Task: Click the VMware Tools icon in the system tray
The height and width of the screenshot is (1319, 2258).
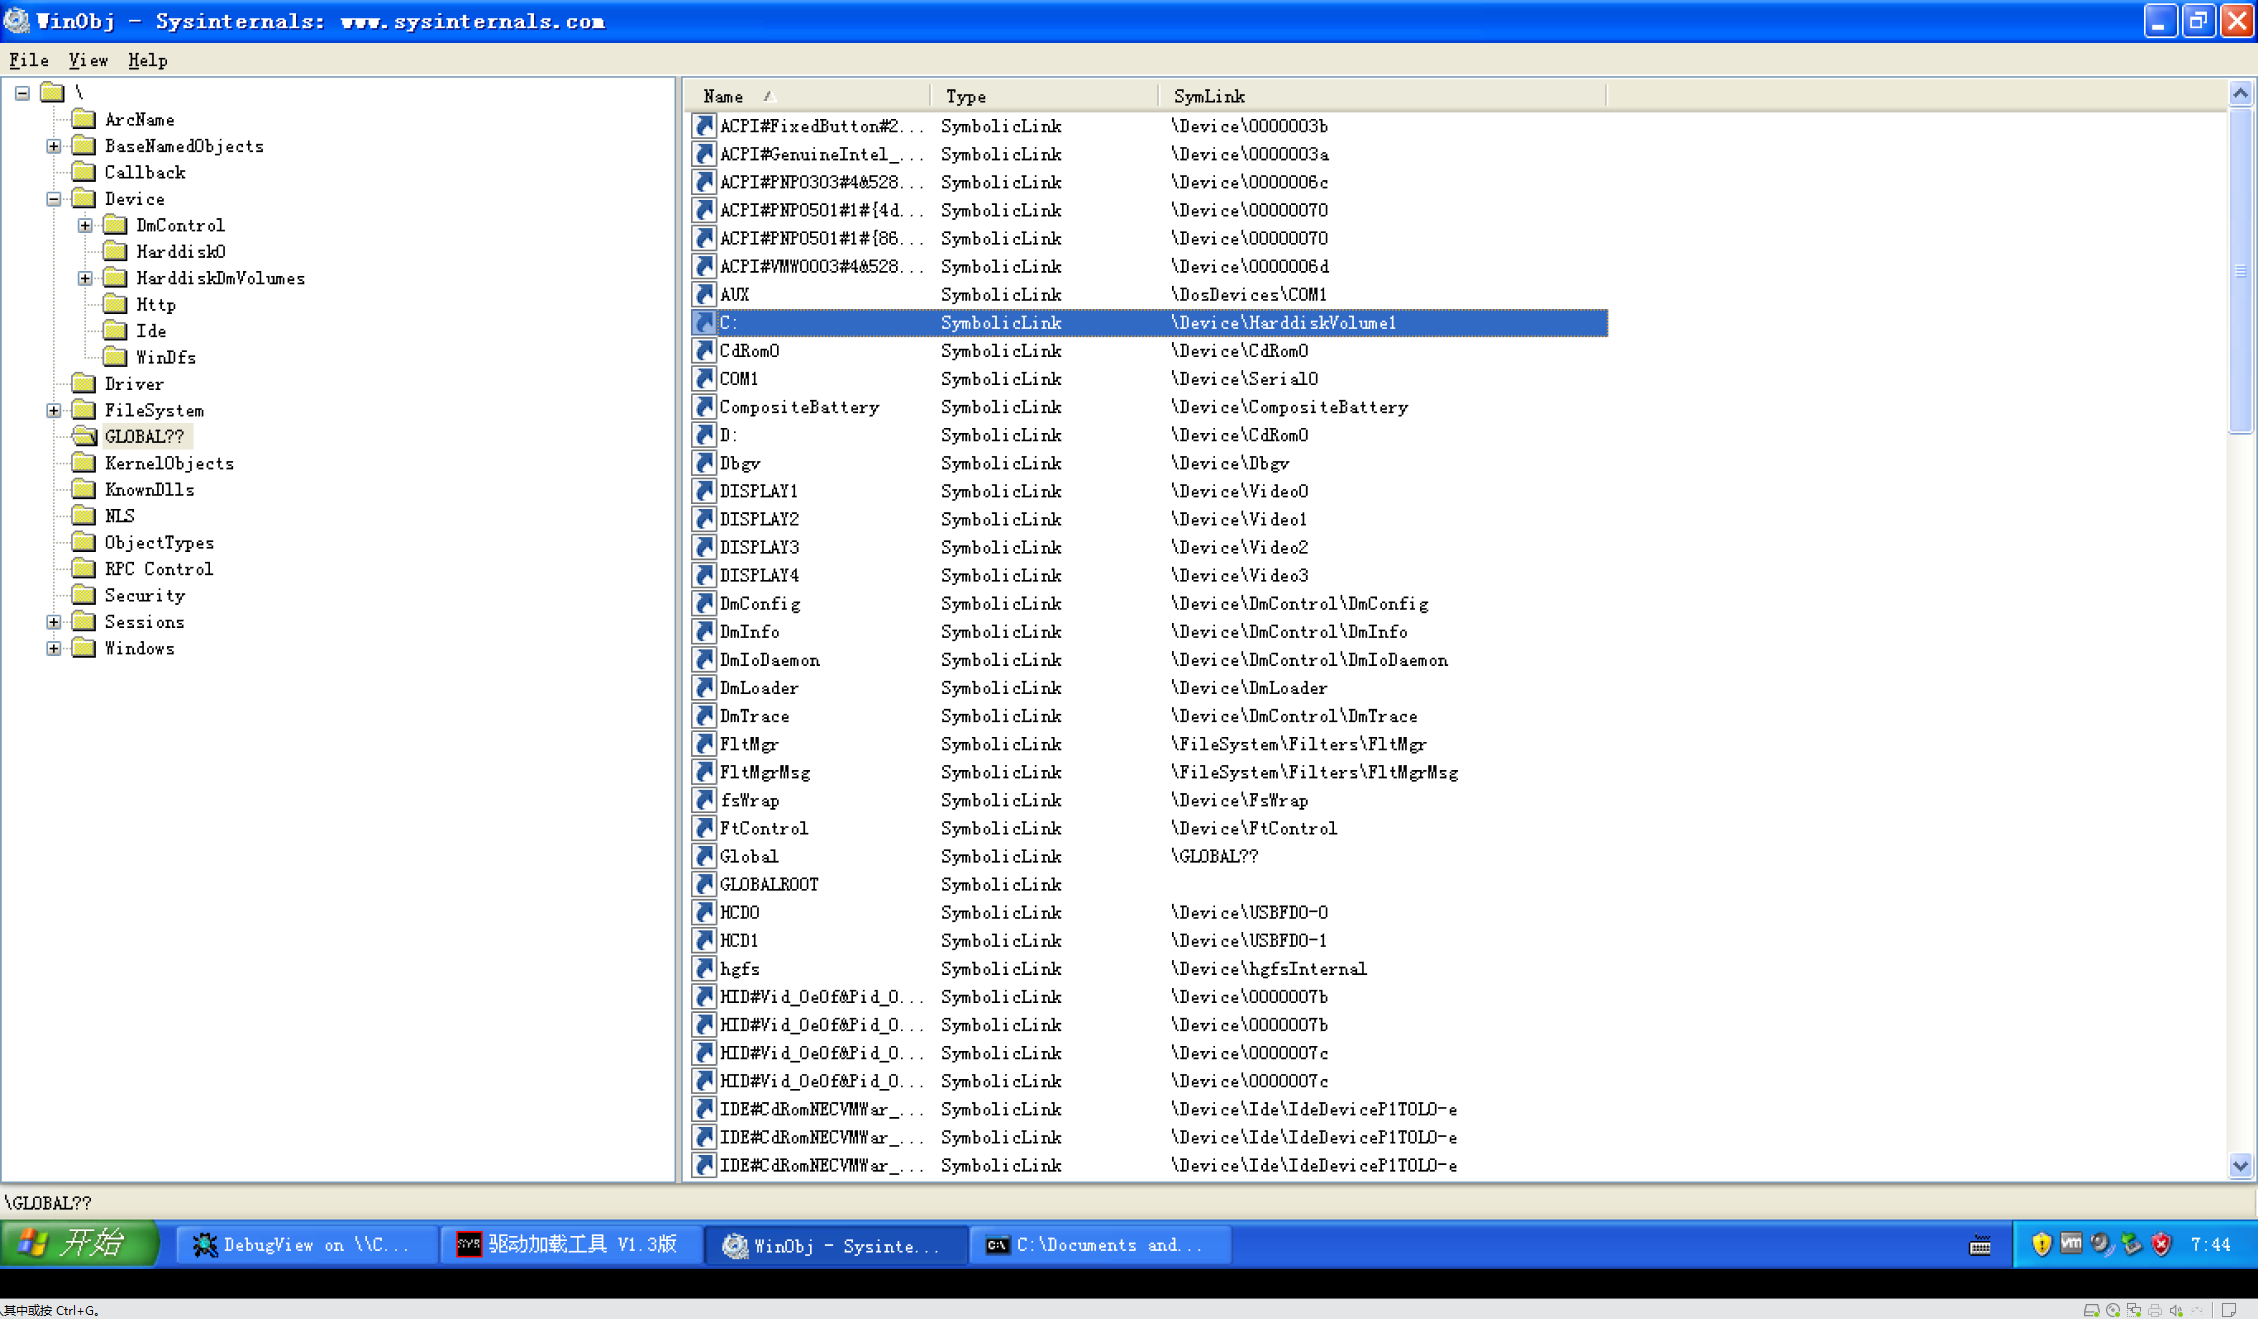Action: coord(2070,1244)
